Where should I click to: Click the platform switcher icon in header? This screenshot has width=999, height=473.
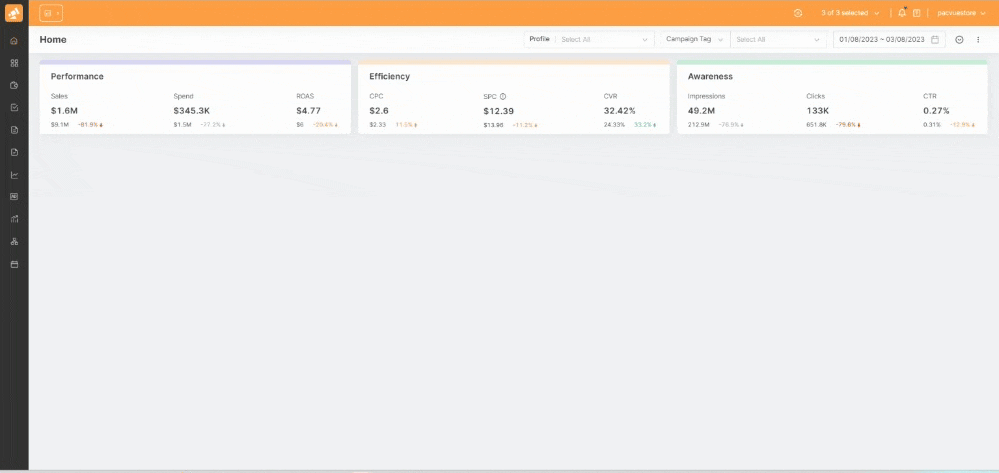pyautogui.click(x=51, y=13)
